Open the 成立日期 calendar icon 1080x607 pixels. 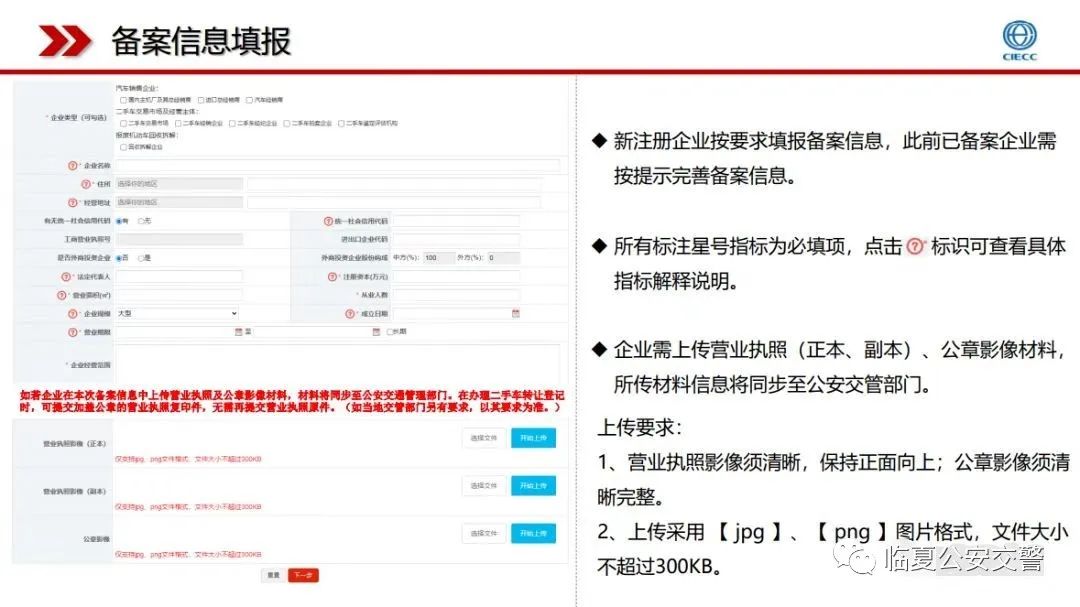516,313
